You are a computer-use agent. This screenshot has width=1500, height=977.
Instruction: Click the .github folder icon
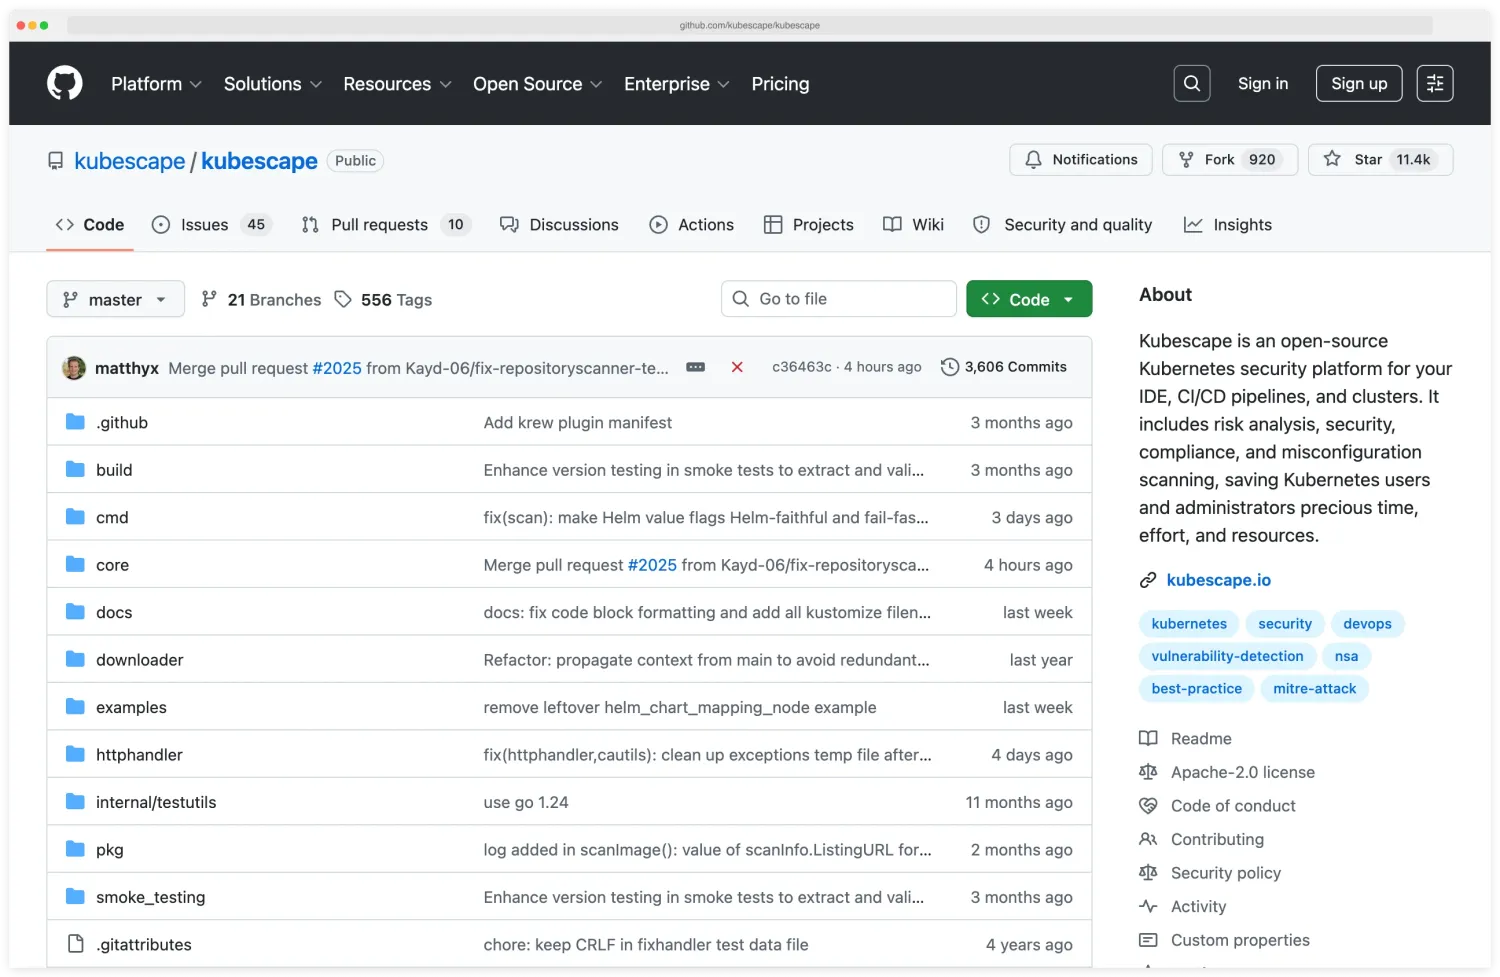(x=75, y=422)
